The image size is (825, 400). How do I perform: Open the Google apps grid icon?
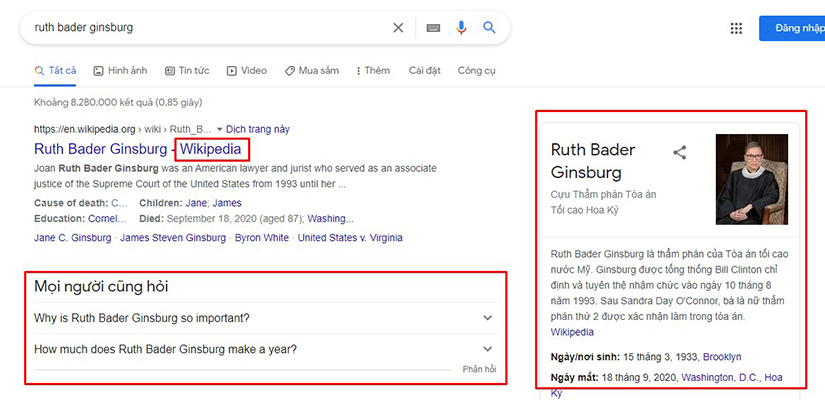[736, 28]
